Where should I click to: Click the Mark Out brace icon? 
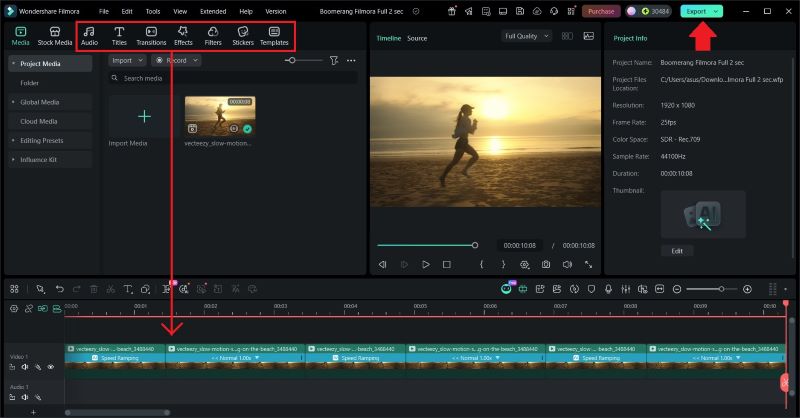click(x=503, y=264)
